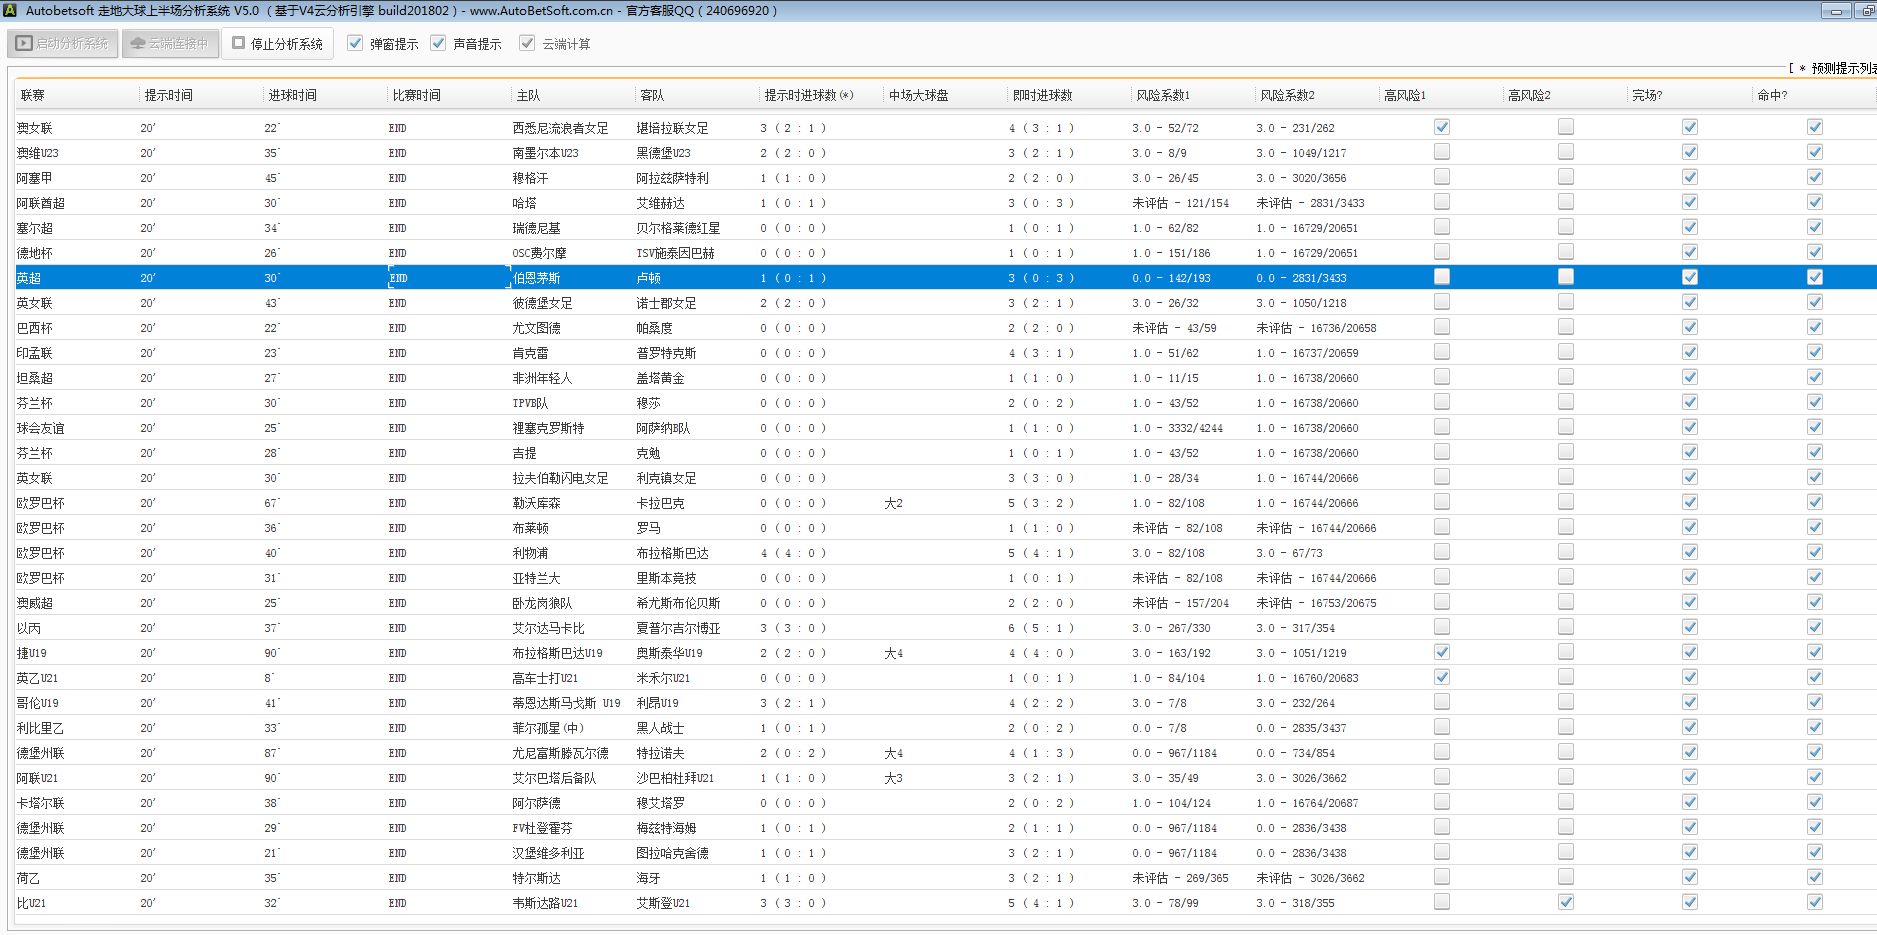Minimize the Autobetsoft window
The width and height of the screenshot is (1877, 935).
(x=1835, y=11)
